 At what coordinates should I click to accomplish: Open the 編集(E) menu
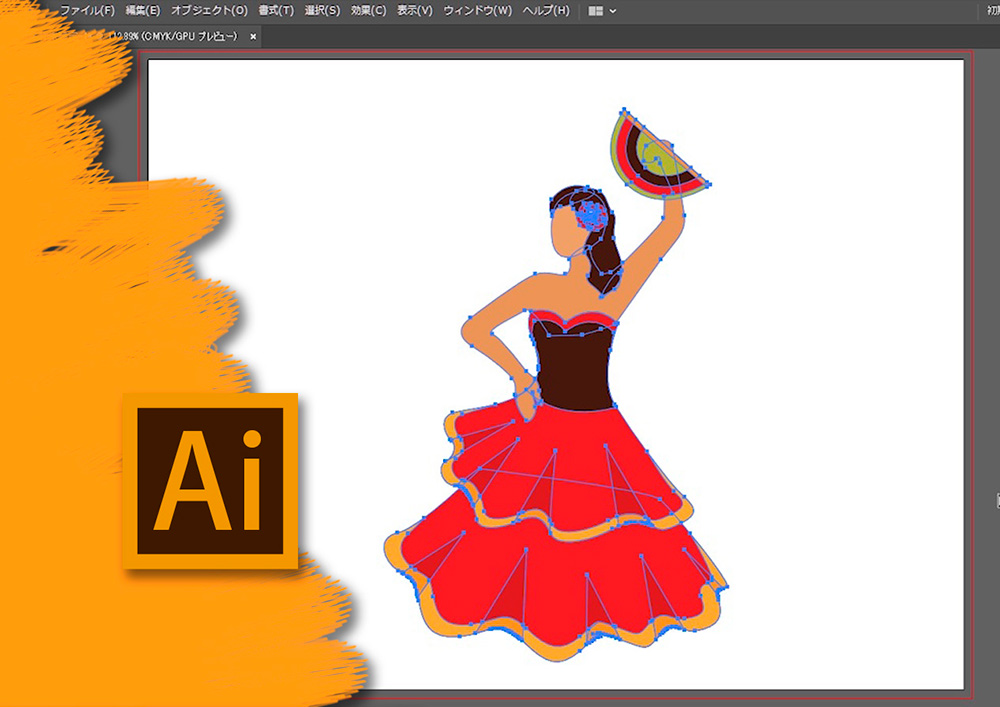pos(142,11)
